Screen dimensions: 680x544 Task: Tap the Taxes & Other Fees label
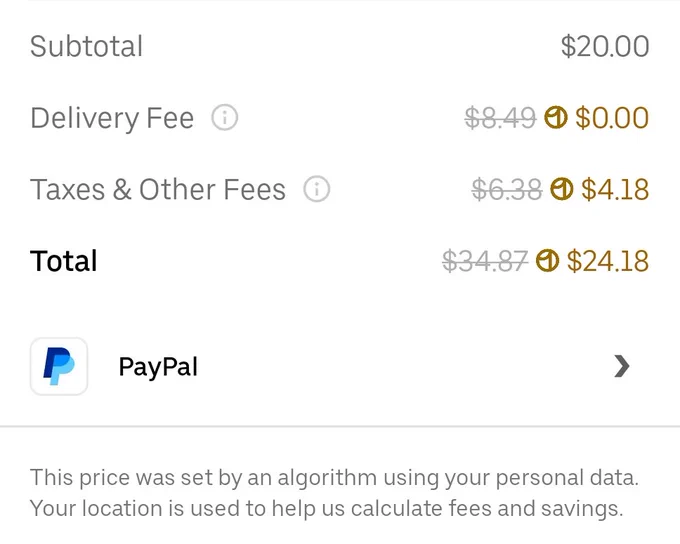pyautogui.click(x=158, y=189)
